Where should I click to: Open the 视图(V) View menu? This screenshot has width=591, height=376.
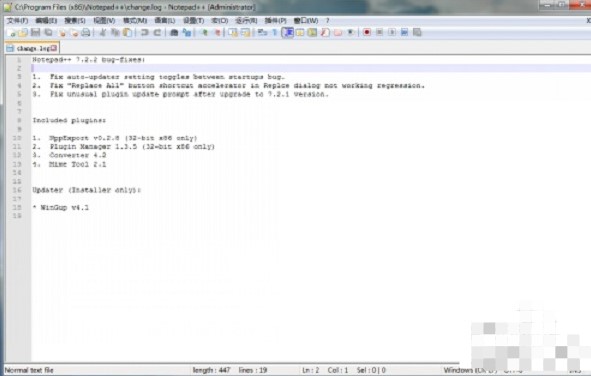(104, 20)
